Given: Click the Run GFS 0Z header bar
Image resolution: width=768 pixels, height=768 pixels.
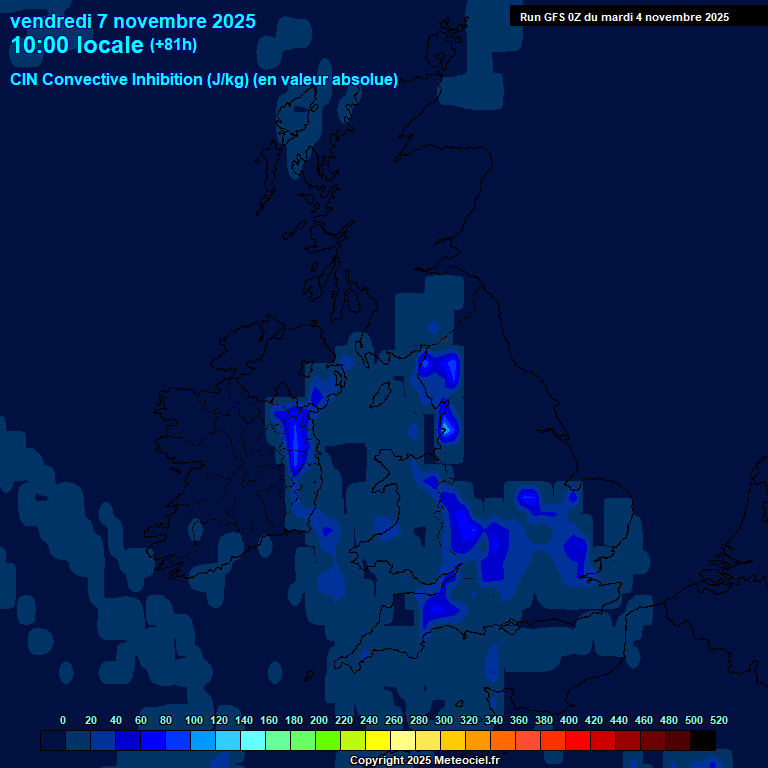Looking at the screenshot, I should (x=624, y=17).
